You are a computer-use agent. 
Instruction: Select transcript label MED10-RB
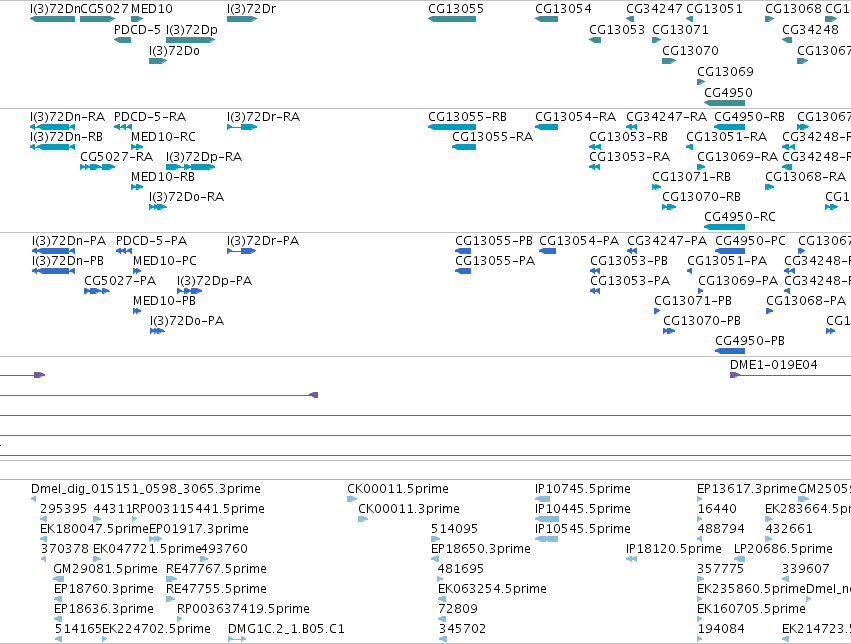(x=163, y=177)
